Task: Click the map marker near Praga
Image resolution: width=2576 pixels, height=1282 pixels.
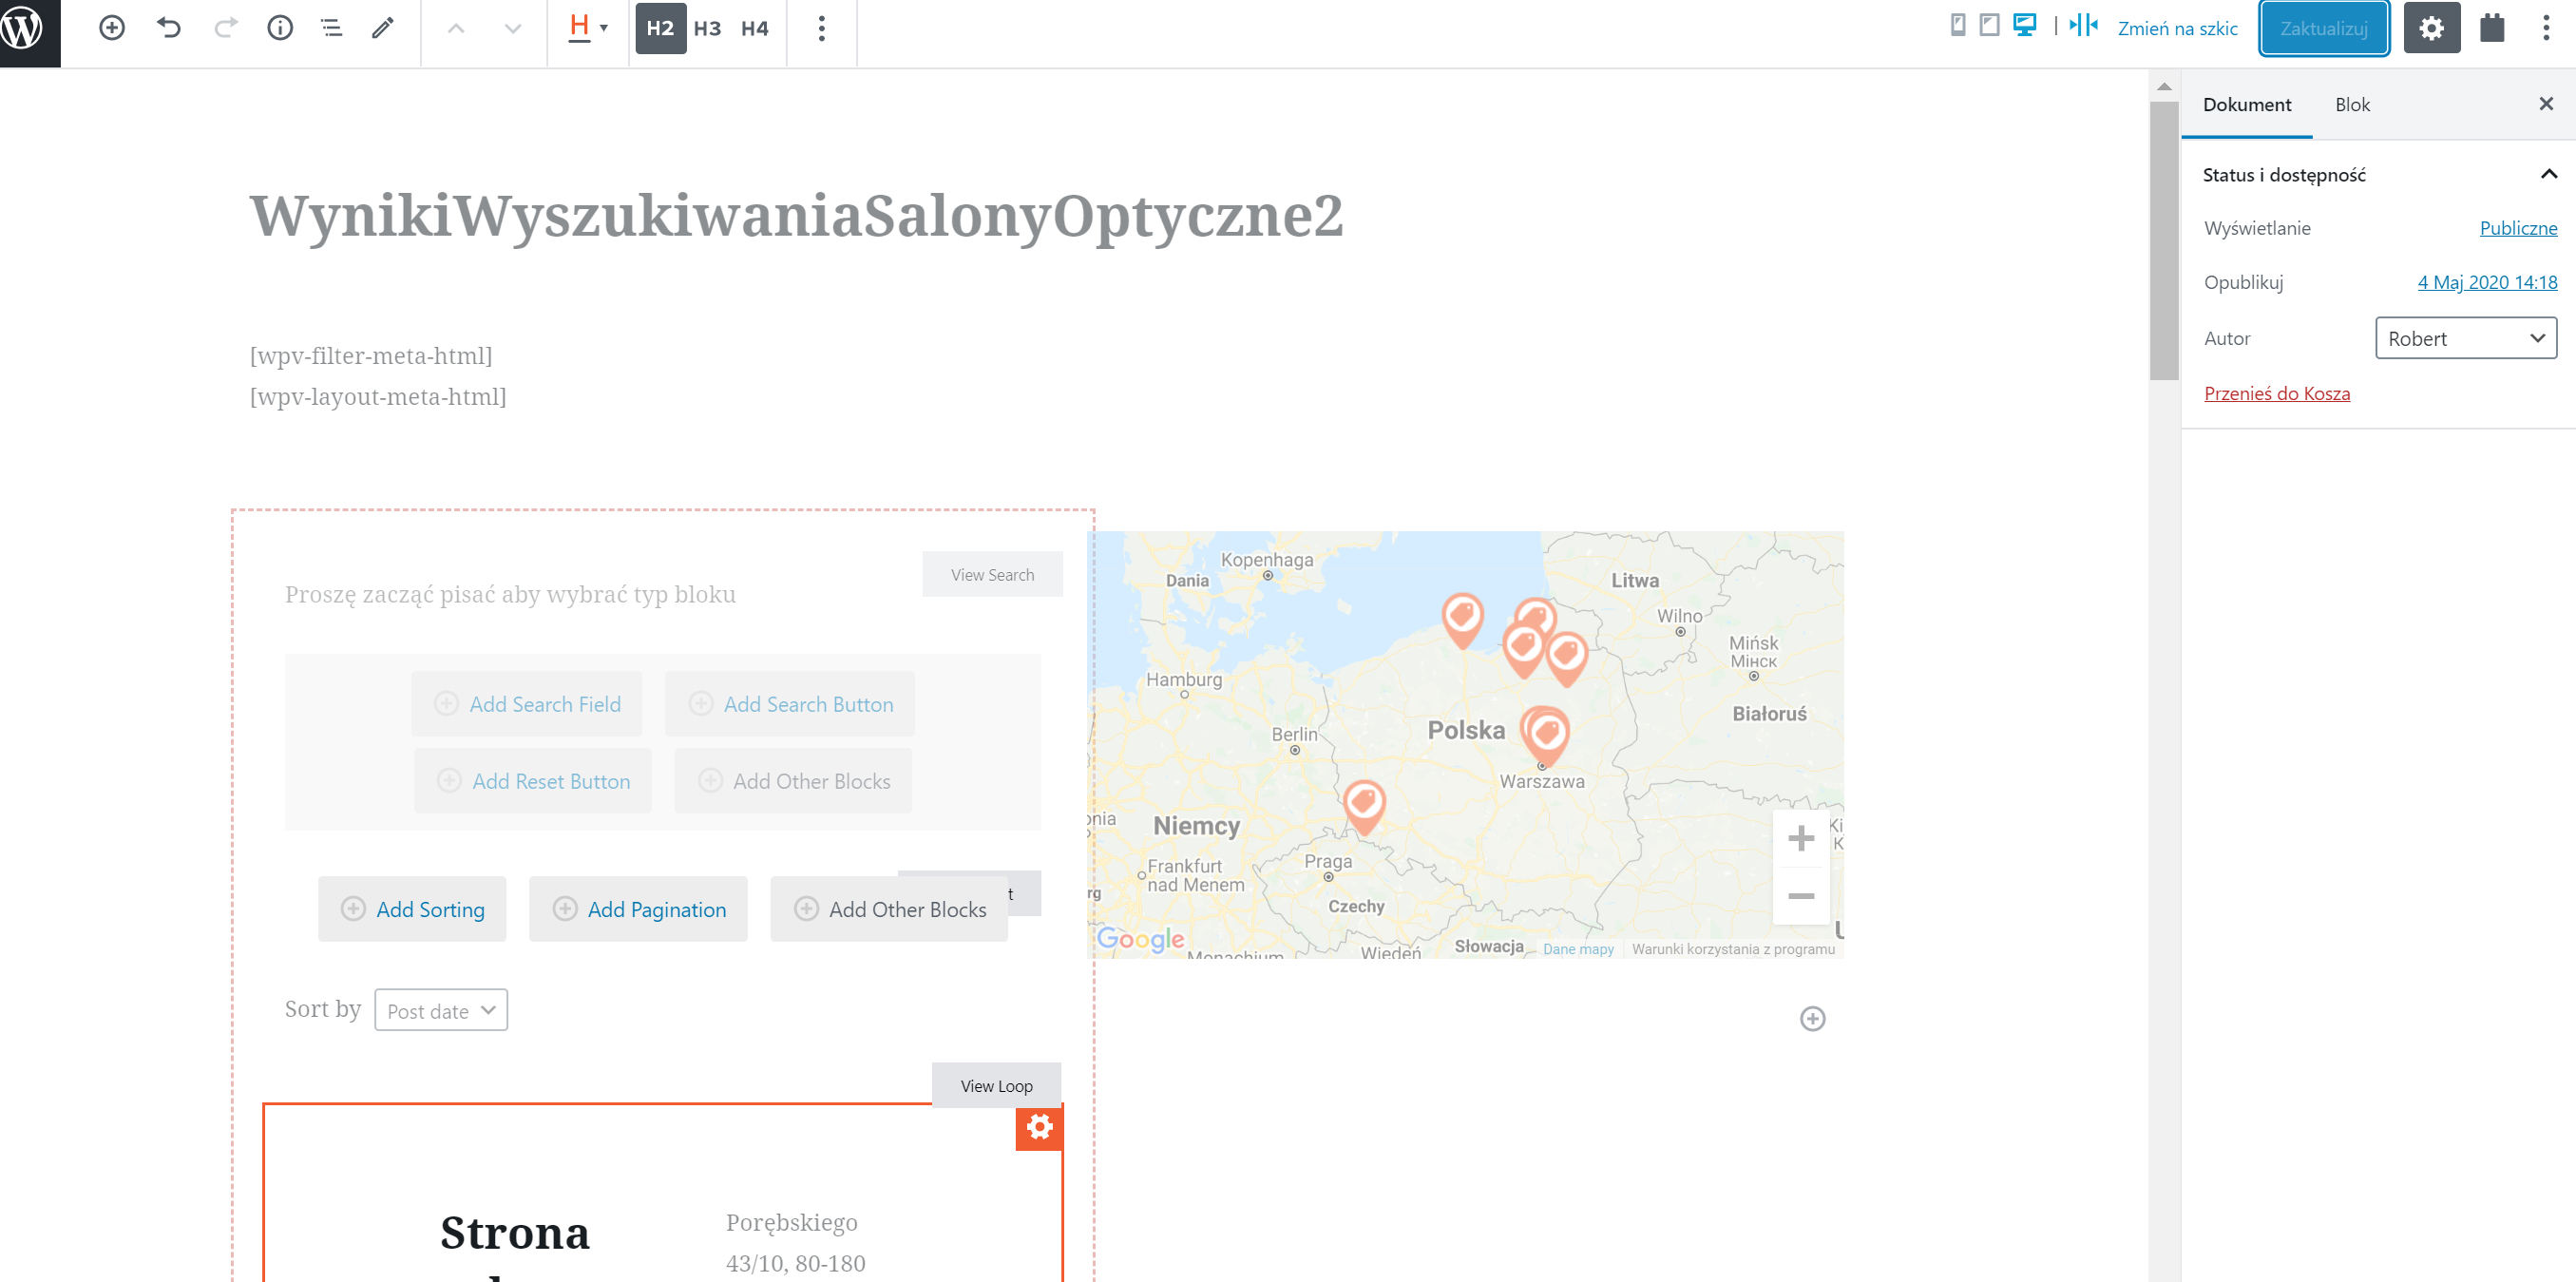Action: tap(1364, 807)
